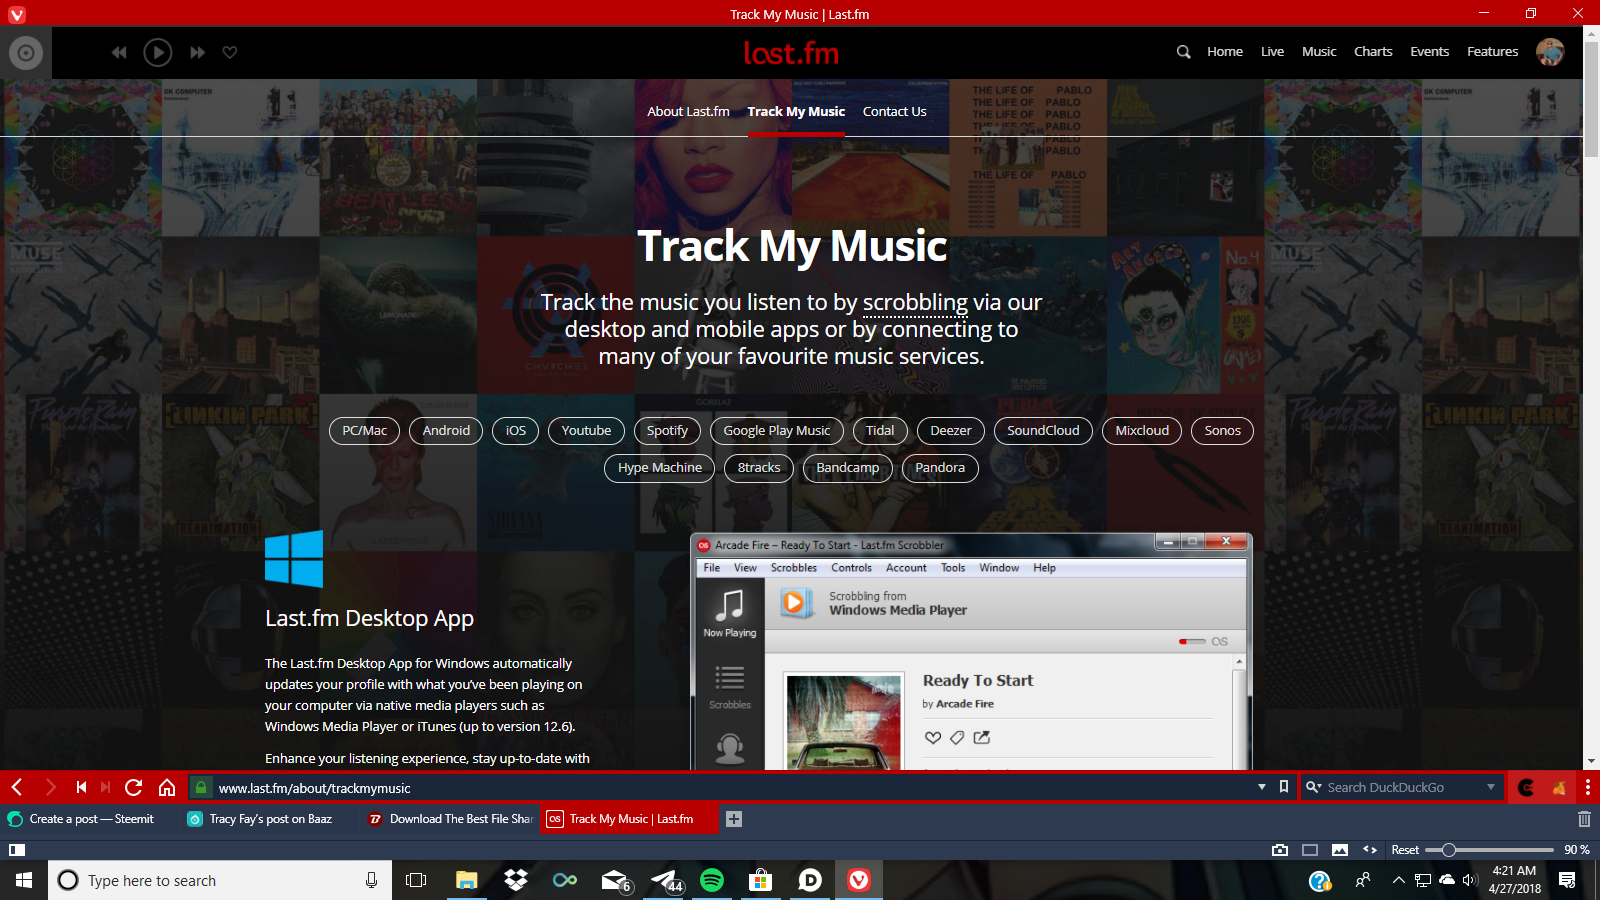Viewport: 1600px width, 900px height.
Task: Reset the page zoom level
Action: (x=1405, y=850)
